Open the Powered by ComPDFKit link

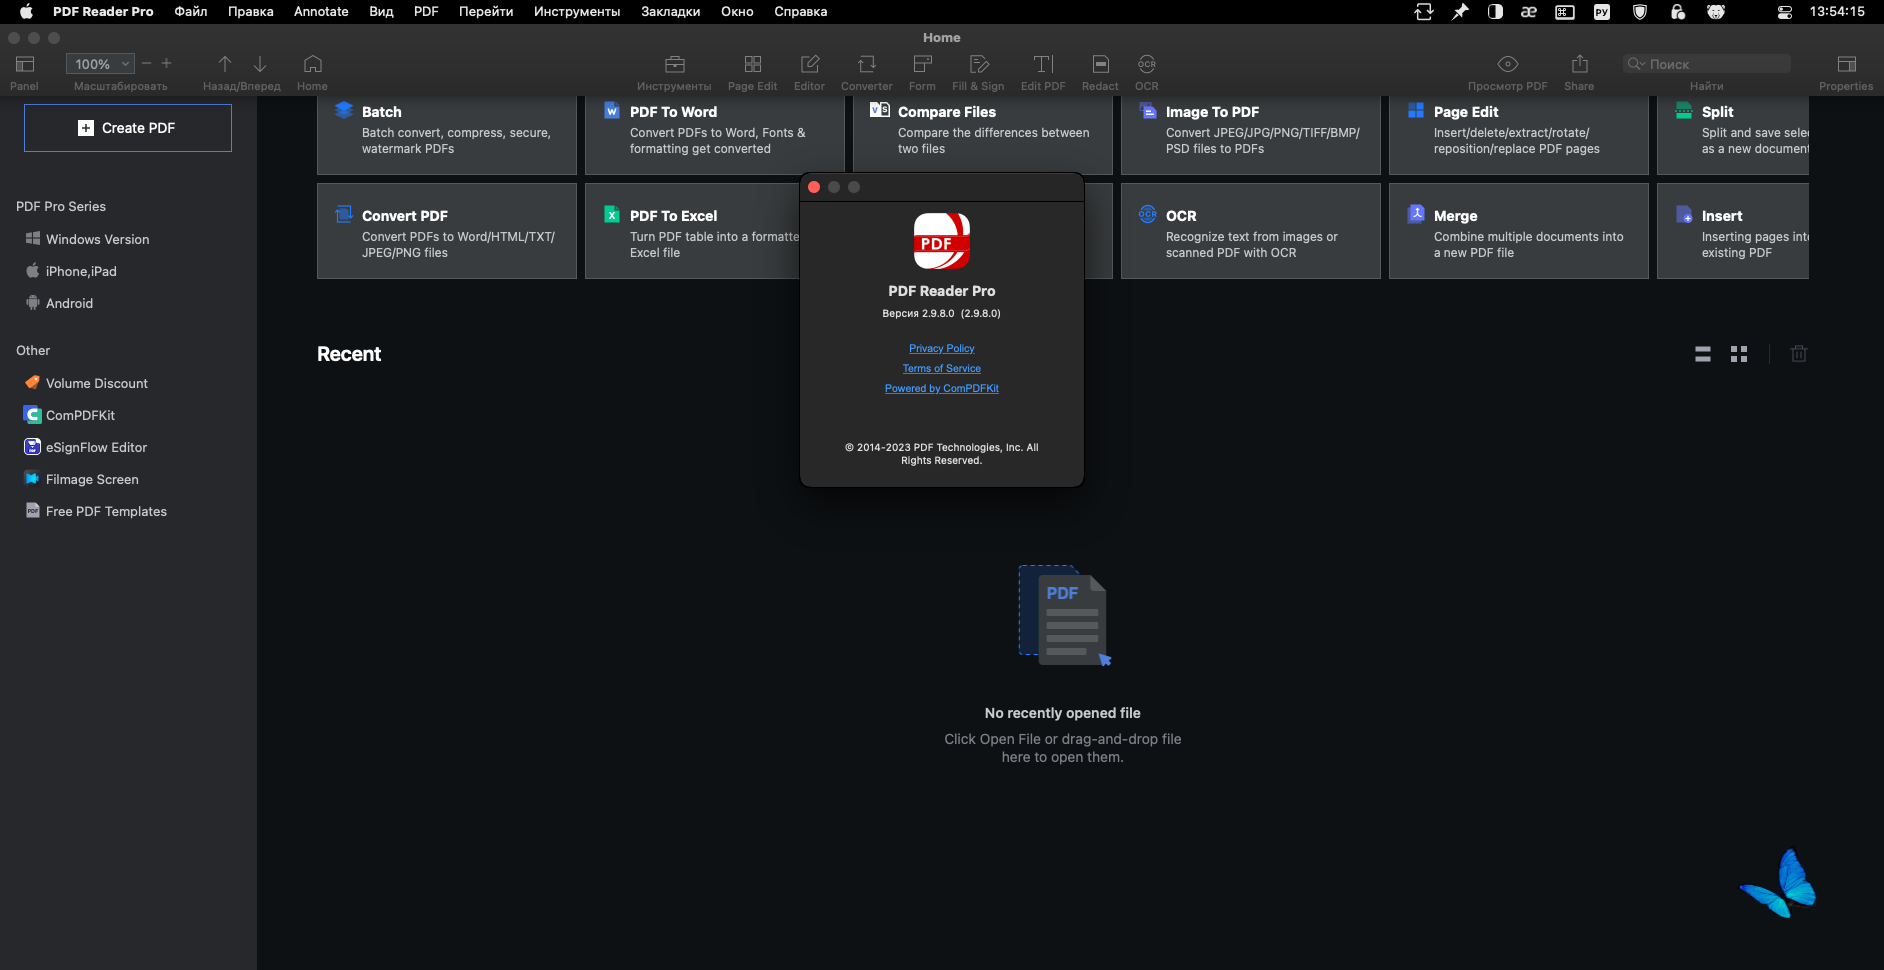942,388
